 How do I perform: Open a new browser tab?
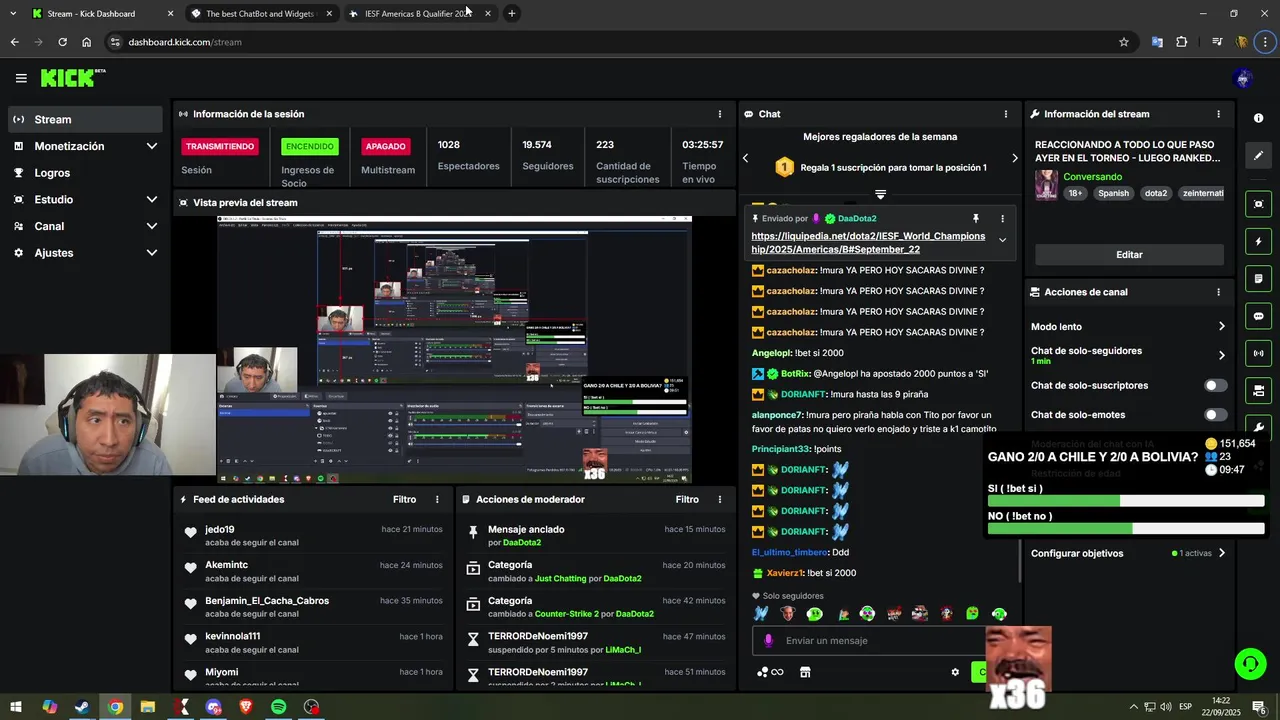(x=511, y=13)
